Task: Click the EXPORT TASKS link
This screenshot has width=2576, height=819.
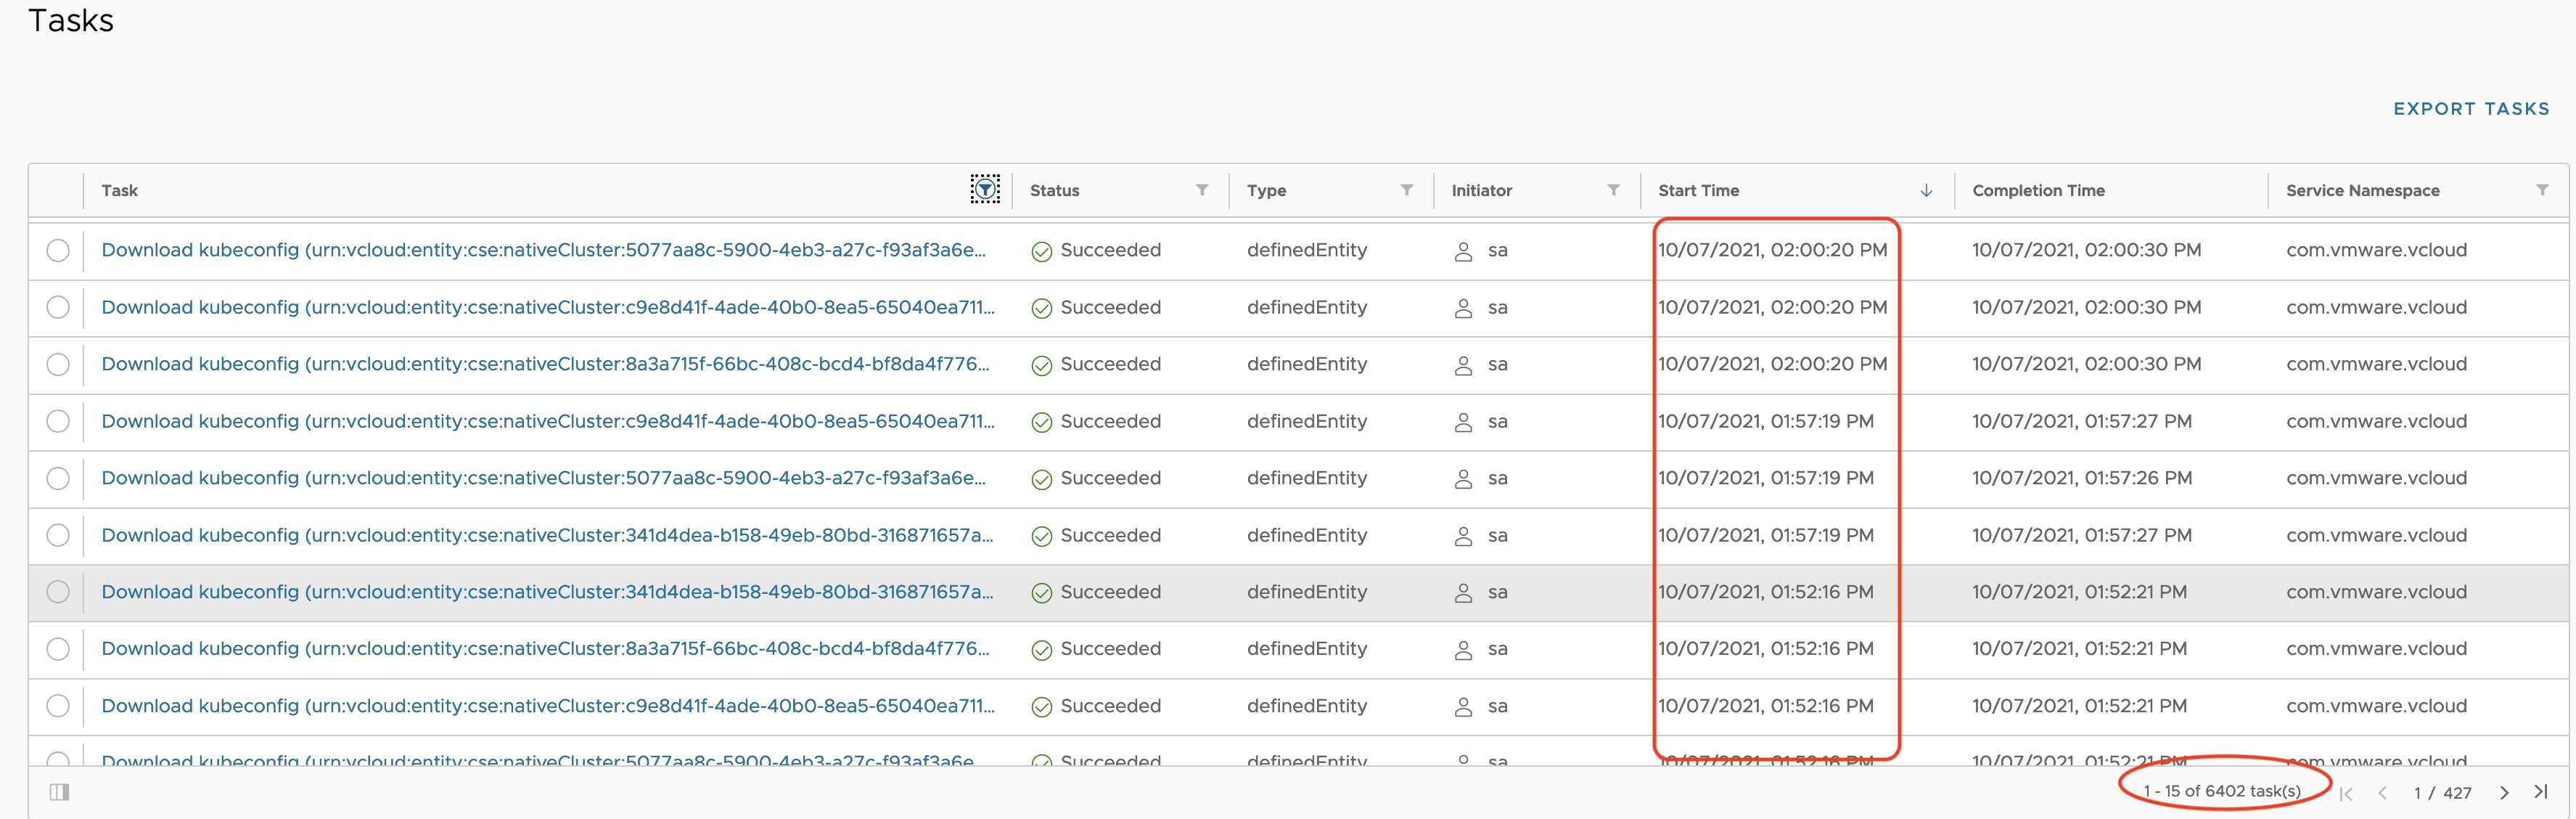Action: (2471, 108)
